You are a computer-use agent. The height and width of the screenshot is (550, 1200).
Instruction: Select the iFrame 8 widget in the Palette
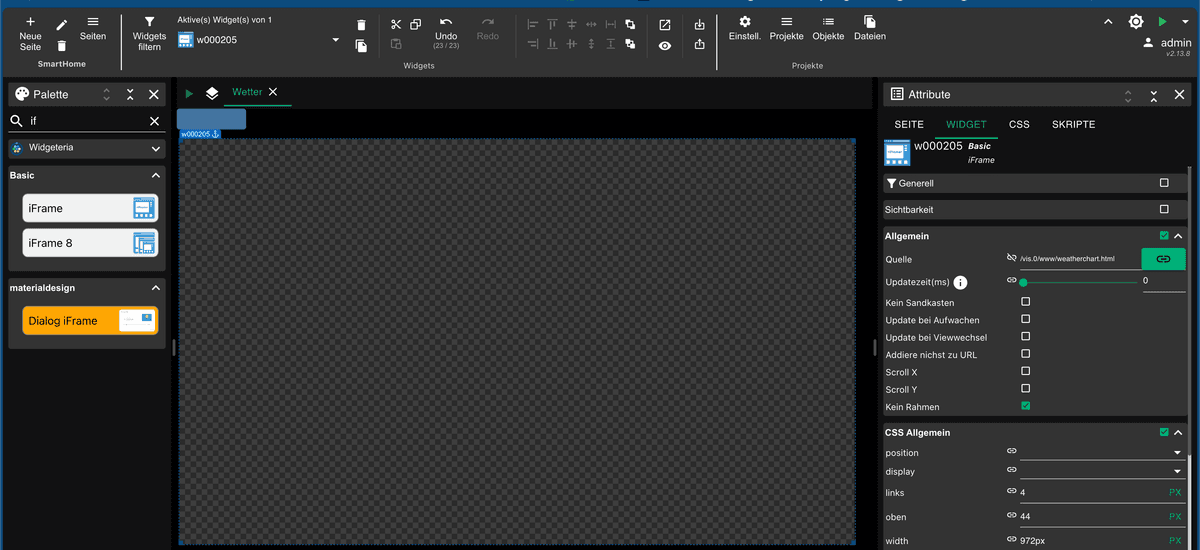[90, 243]
